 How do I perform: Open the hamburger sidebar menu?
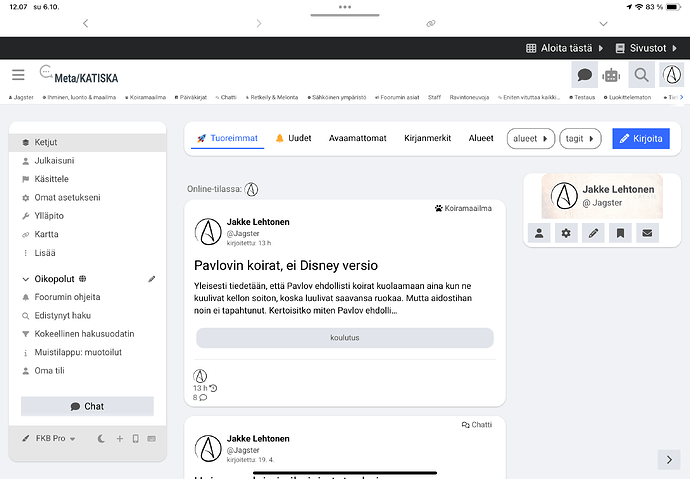(x=18, y=75)
